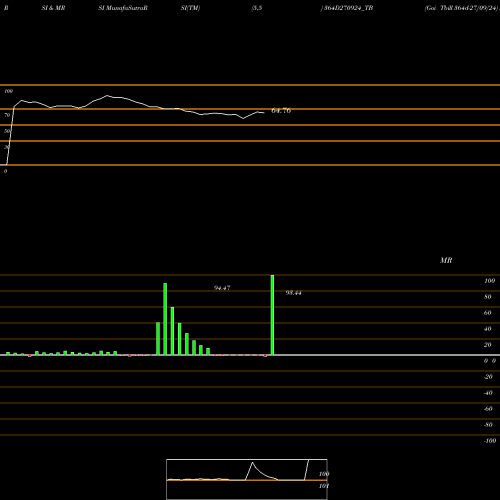
Task: Click the SI & MR header label
Action: [53, 8]
